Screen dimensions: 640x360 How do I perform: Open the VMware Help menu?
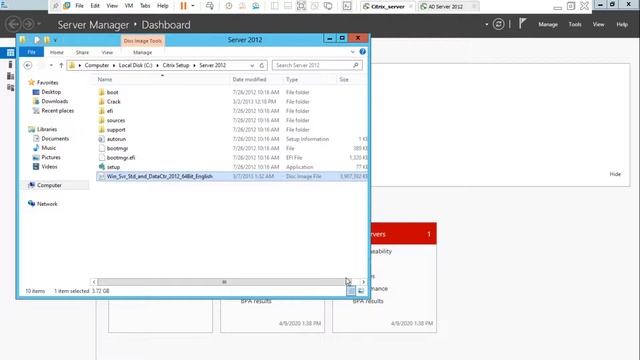point(162,6)
